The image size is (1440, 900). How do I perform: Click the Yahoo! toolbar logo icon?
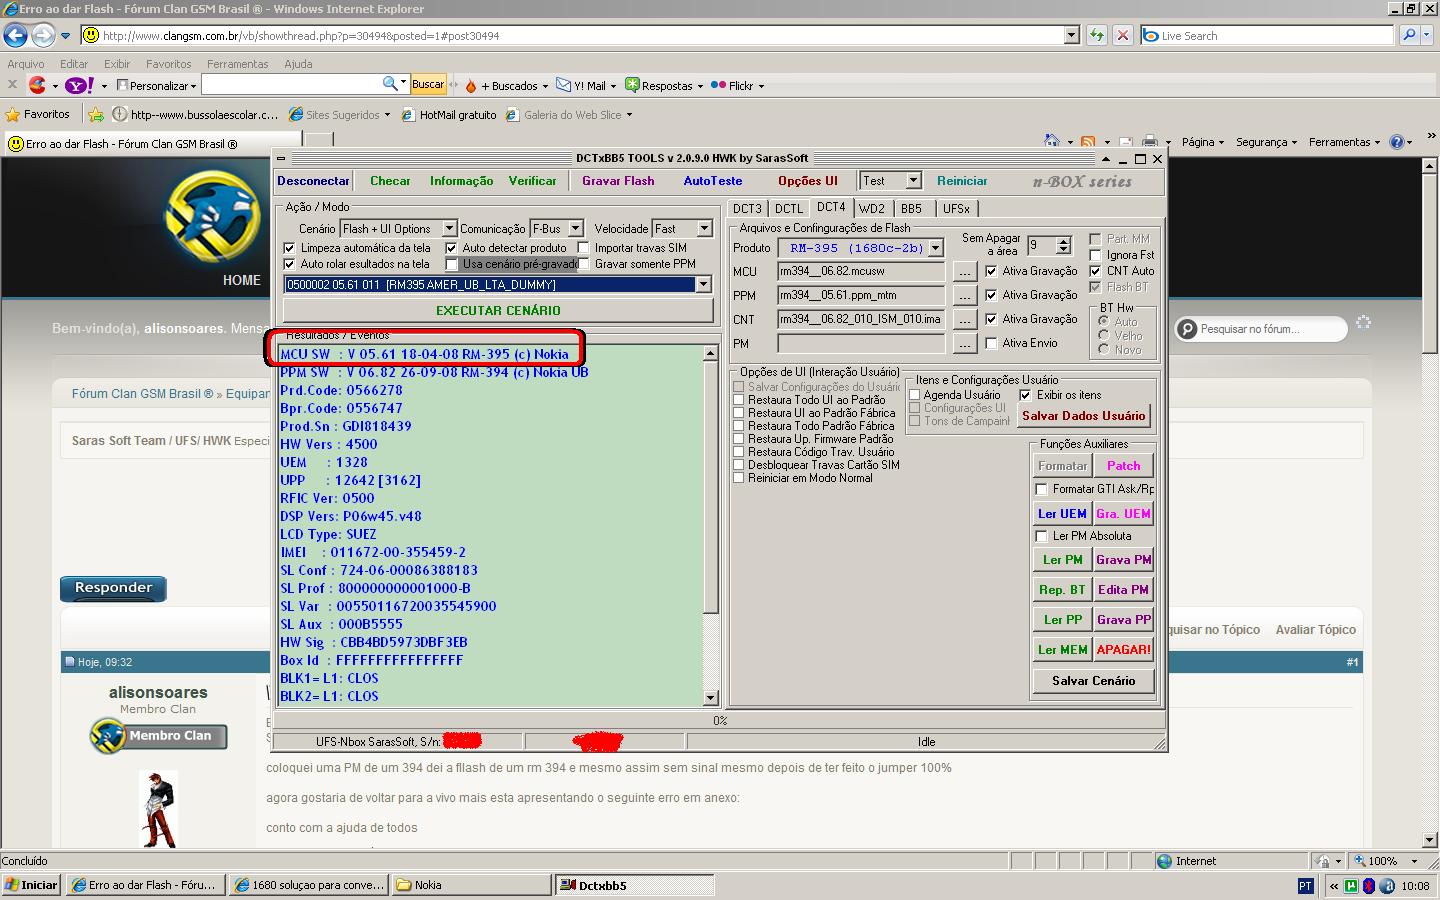80,85
